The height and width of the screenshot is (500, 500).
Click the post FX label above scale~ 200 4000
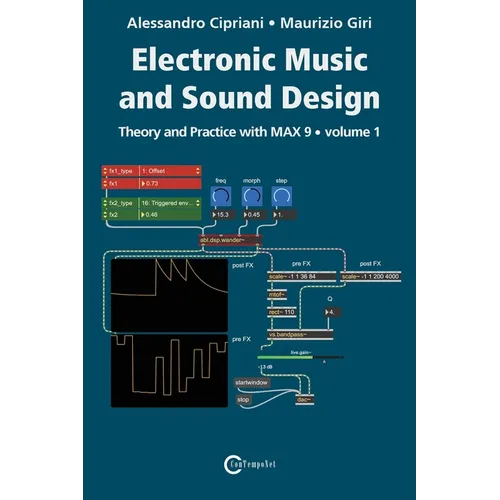pyautogui.click(x=370, y=264)
